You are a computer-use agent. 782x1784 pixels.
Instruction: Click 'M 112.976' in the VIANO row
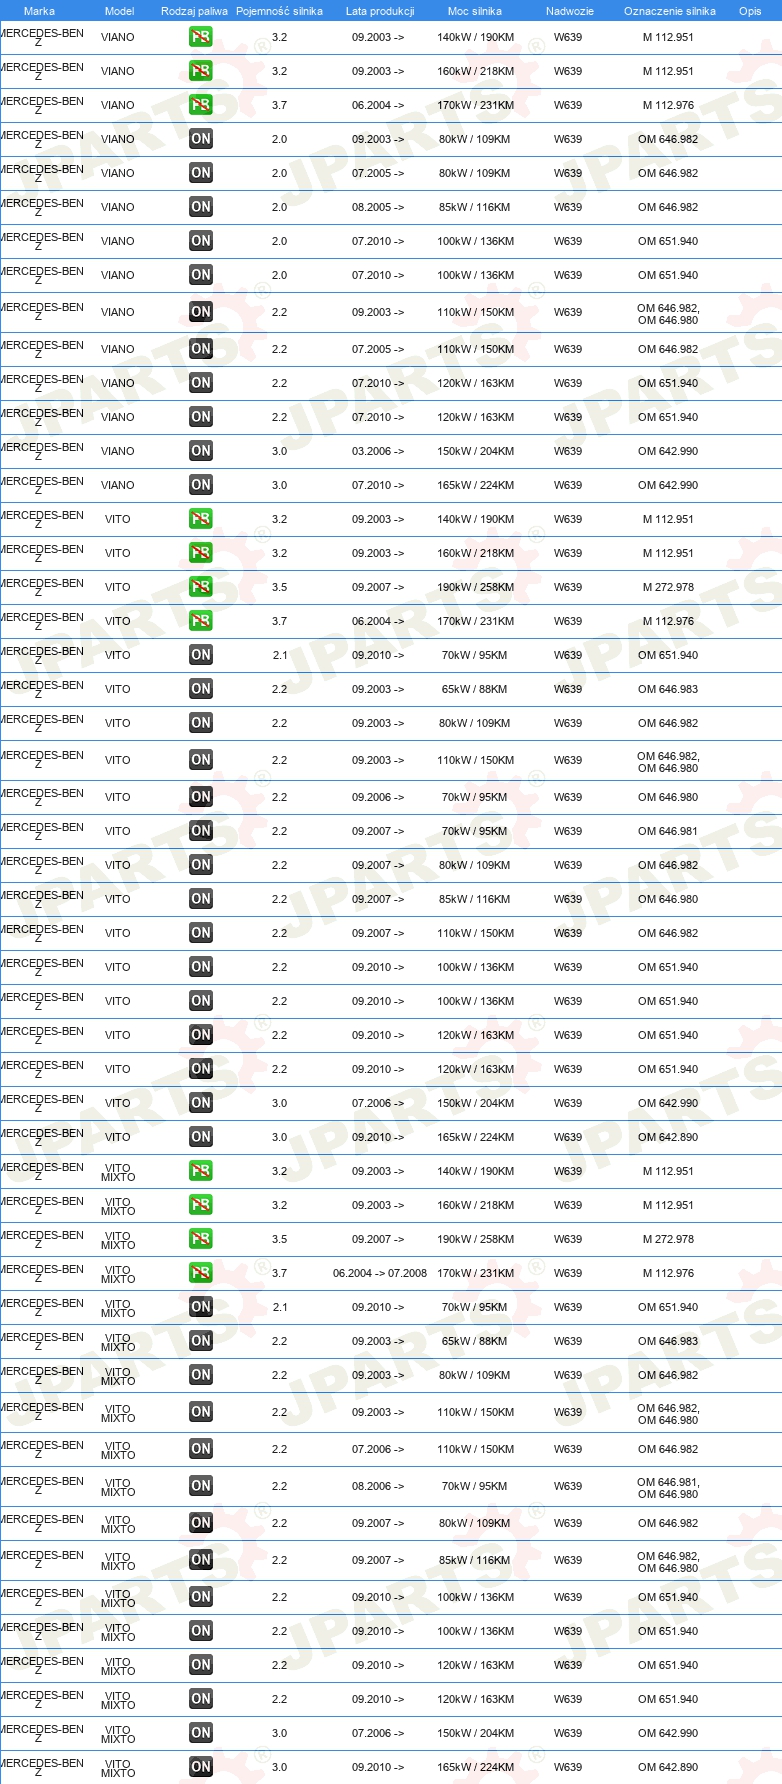point(668,105)
